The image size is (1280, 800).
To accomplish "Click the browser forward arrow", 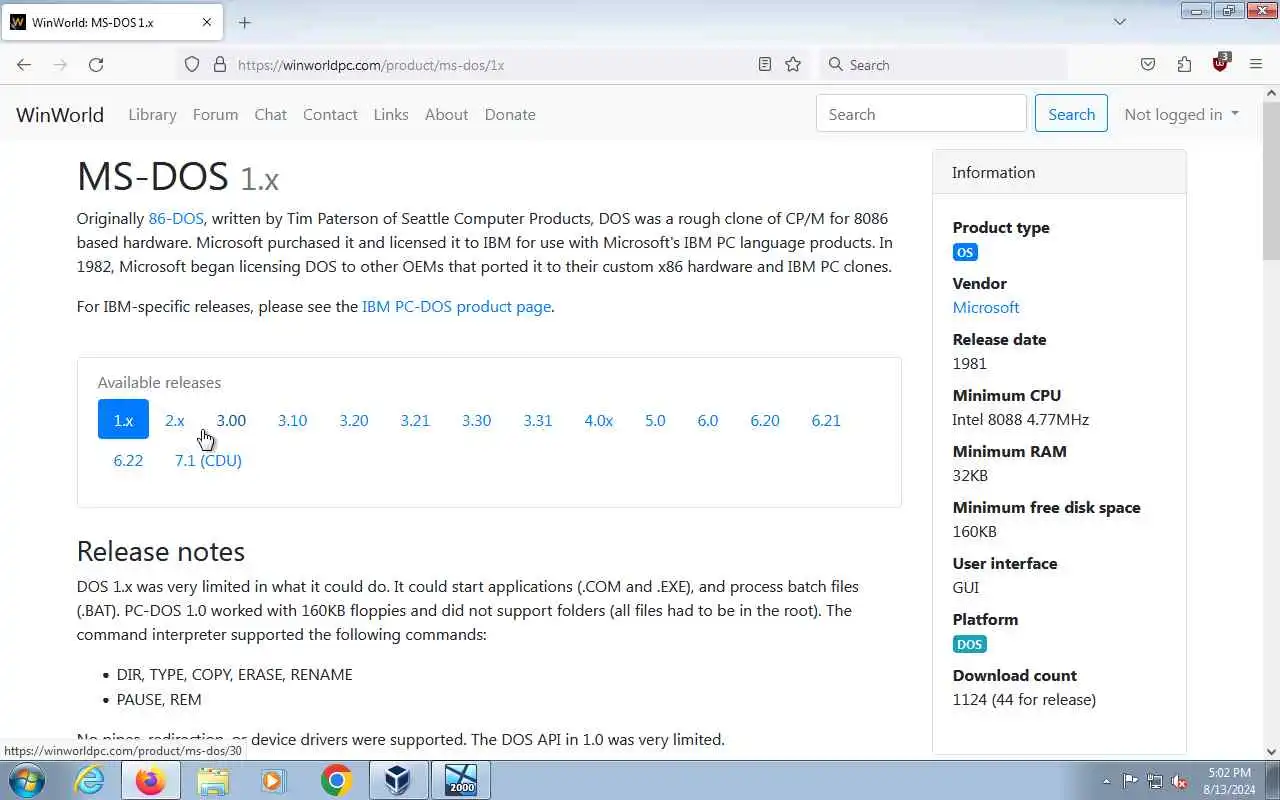I will pyautogui.click(x=60, y=64).
